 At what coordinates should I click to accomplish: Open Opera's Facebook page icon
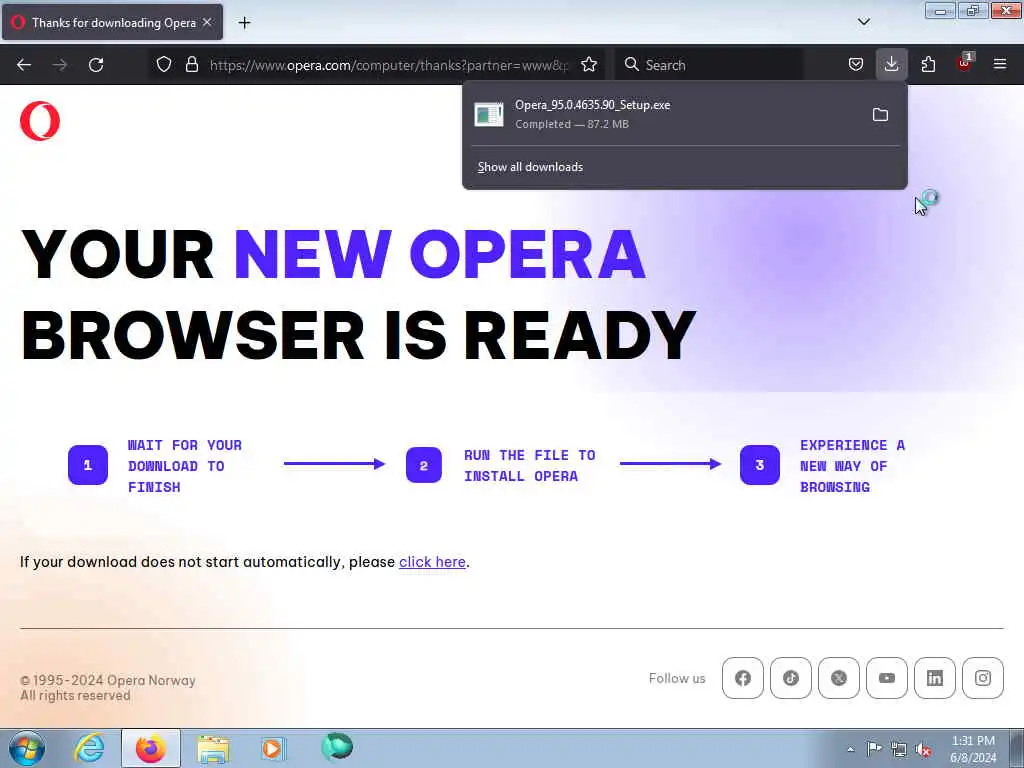pos(743,678)
